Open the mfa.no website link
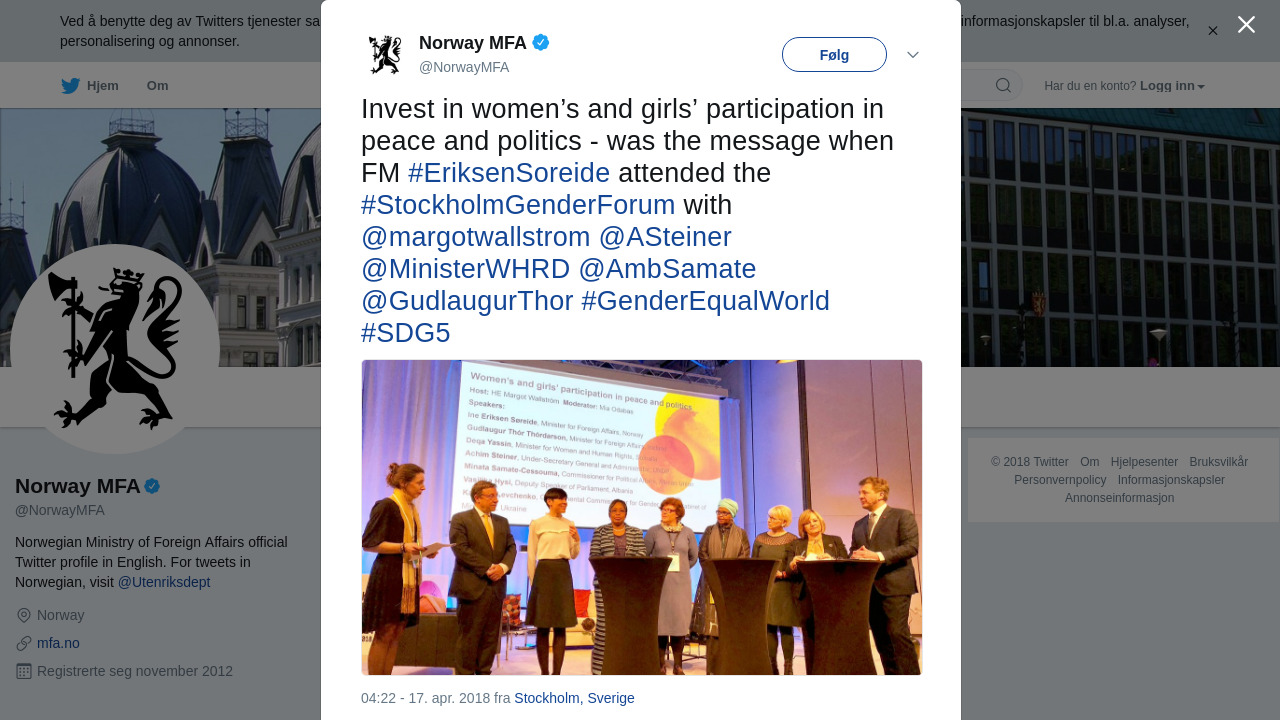The width and height of the screenshot is (1280, 720). (x=58, y=643)
